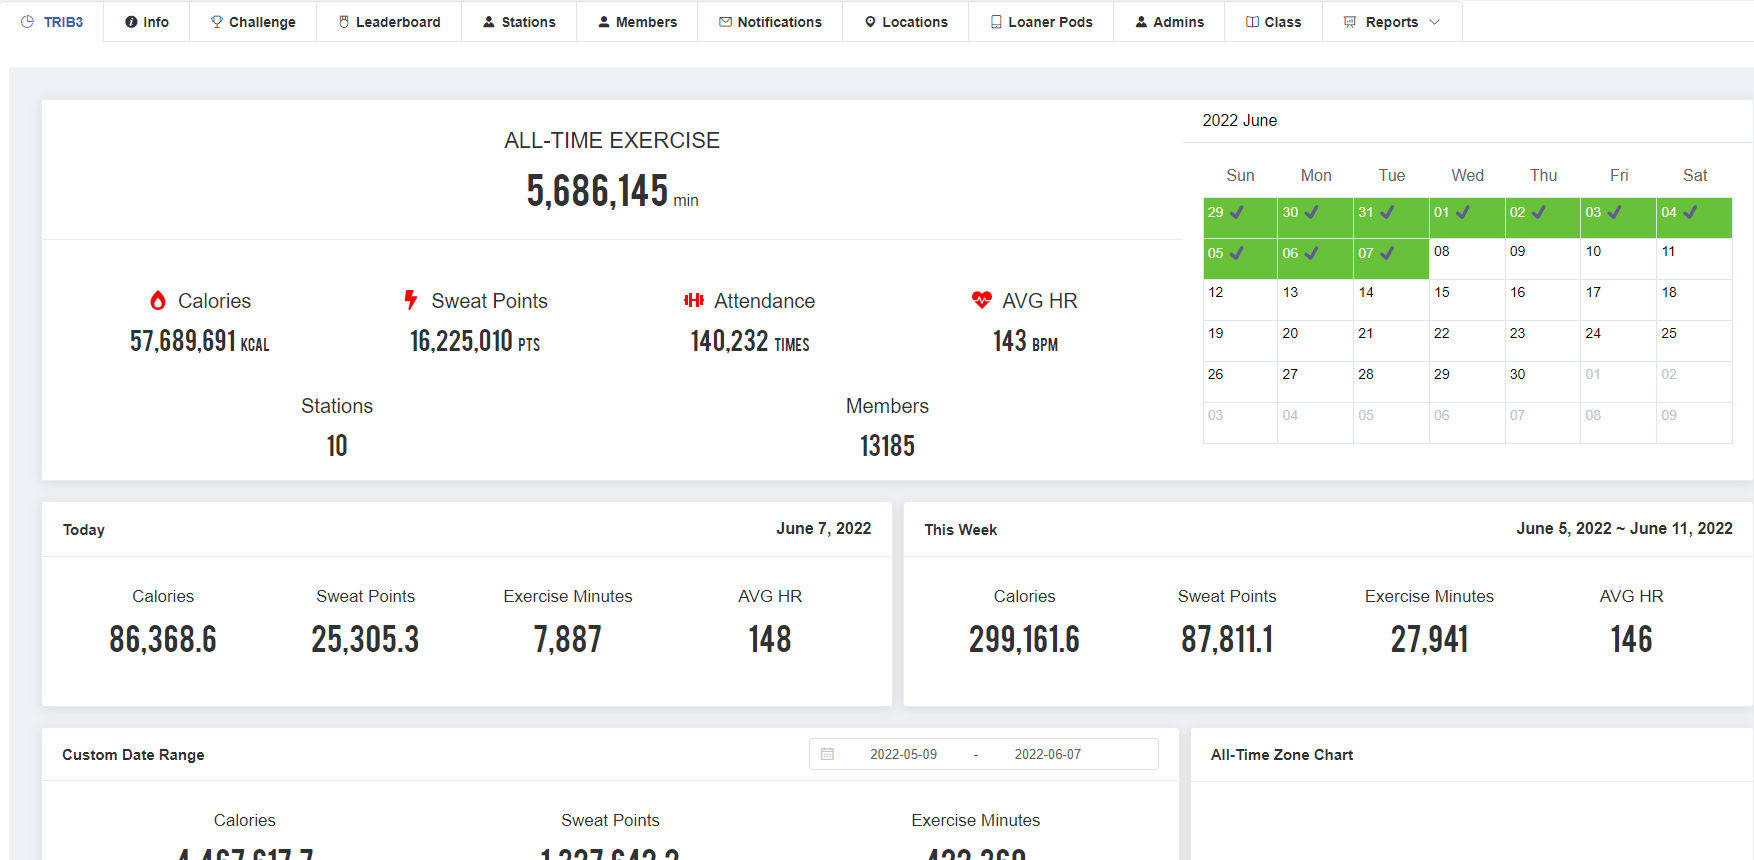The width and height of the screenshot is (1754, 860).
Task: Select the Stations tab
Action: 519,22
